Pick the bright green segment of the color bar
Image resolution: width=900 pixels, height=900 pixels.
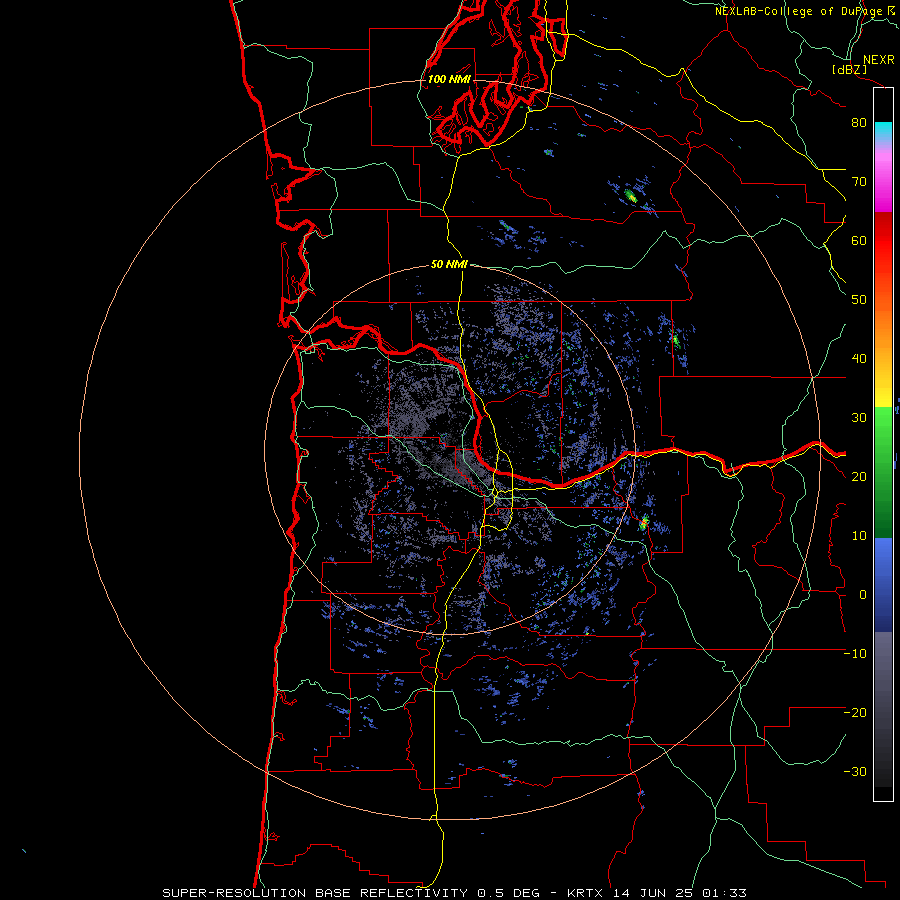click(883, 428)
